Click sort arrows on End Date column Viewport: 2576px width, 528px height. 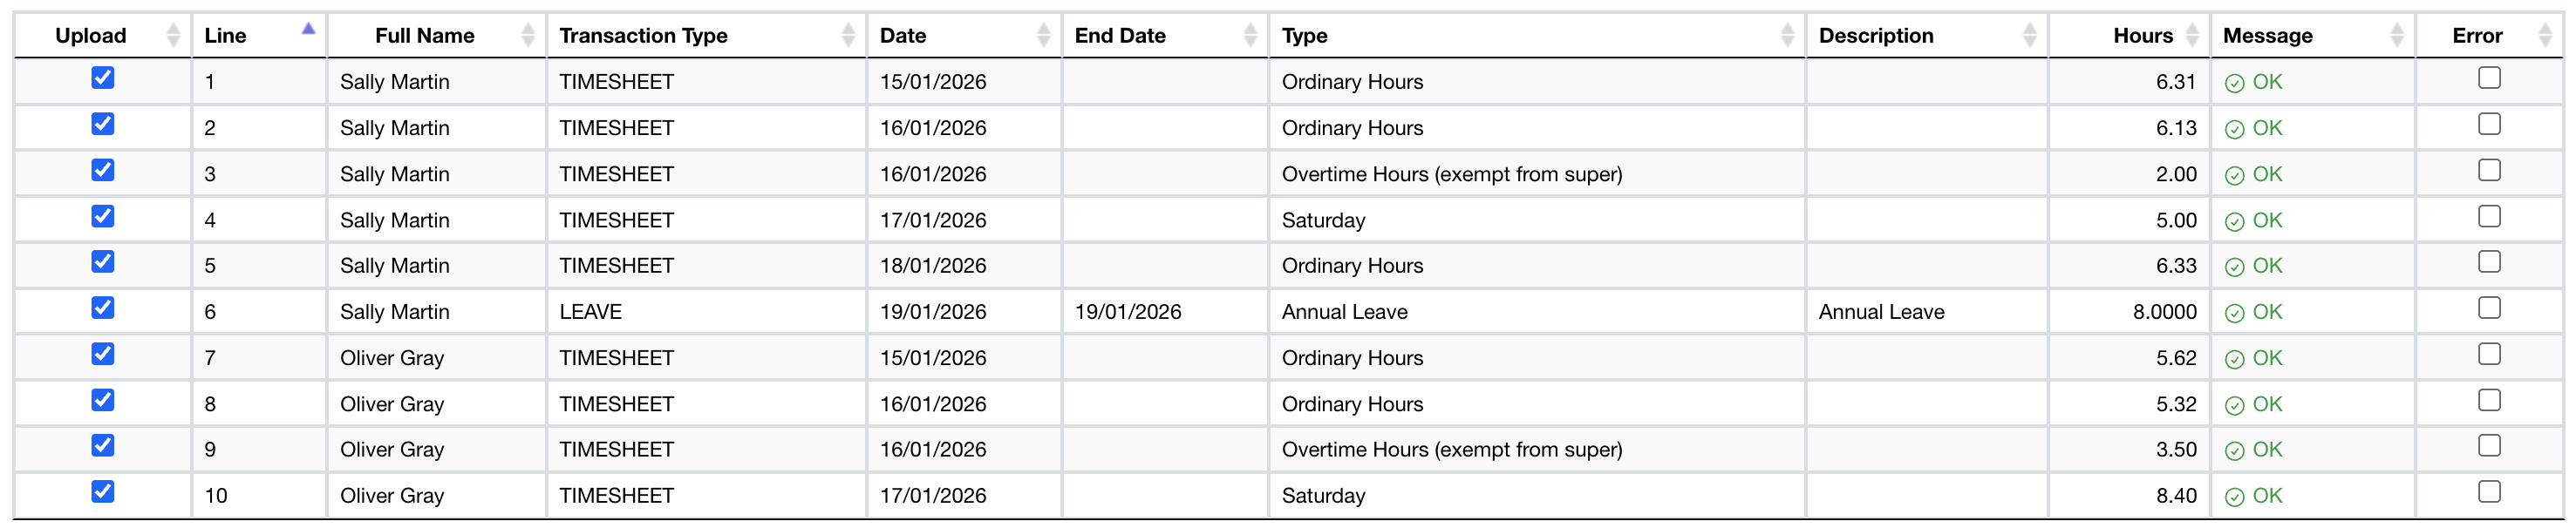(x=1250, y=36)
